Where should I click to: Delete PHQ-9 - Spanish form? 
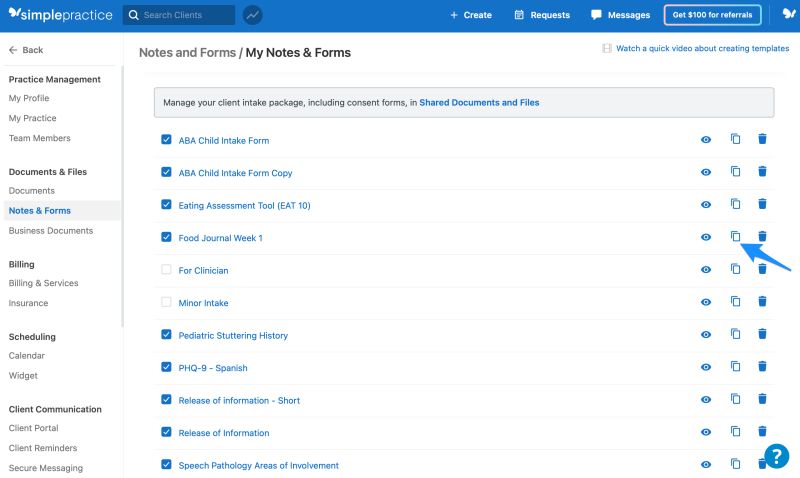762,366
